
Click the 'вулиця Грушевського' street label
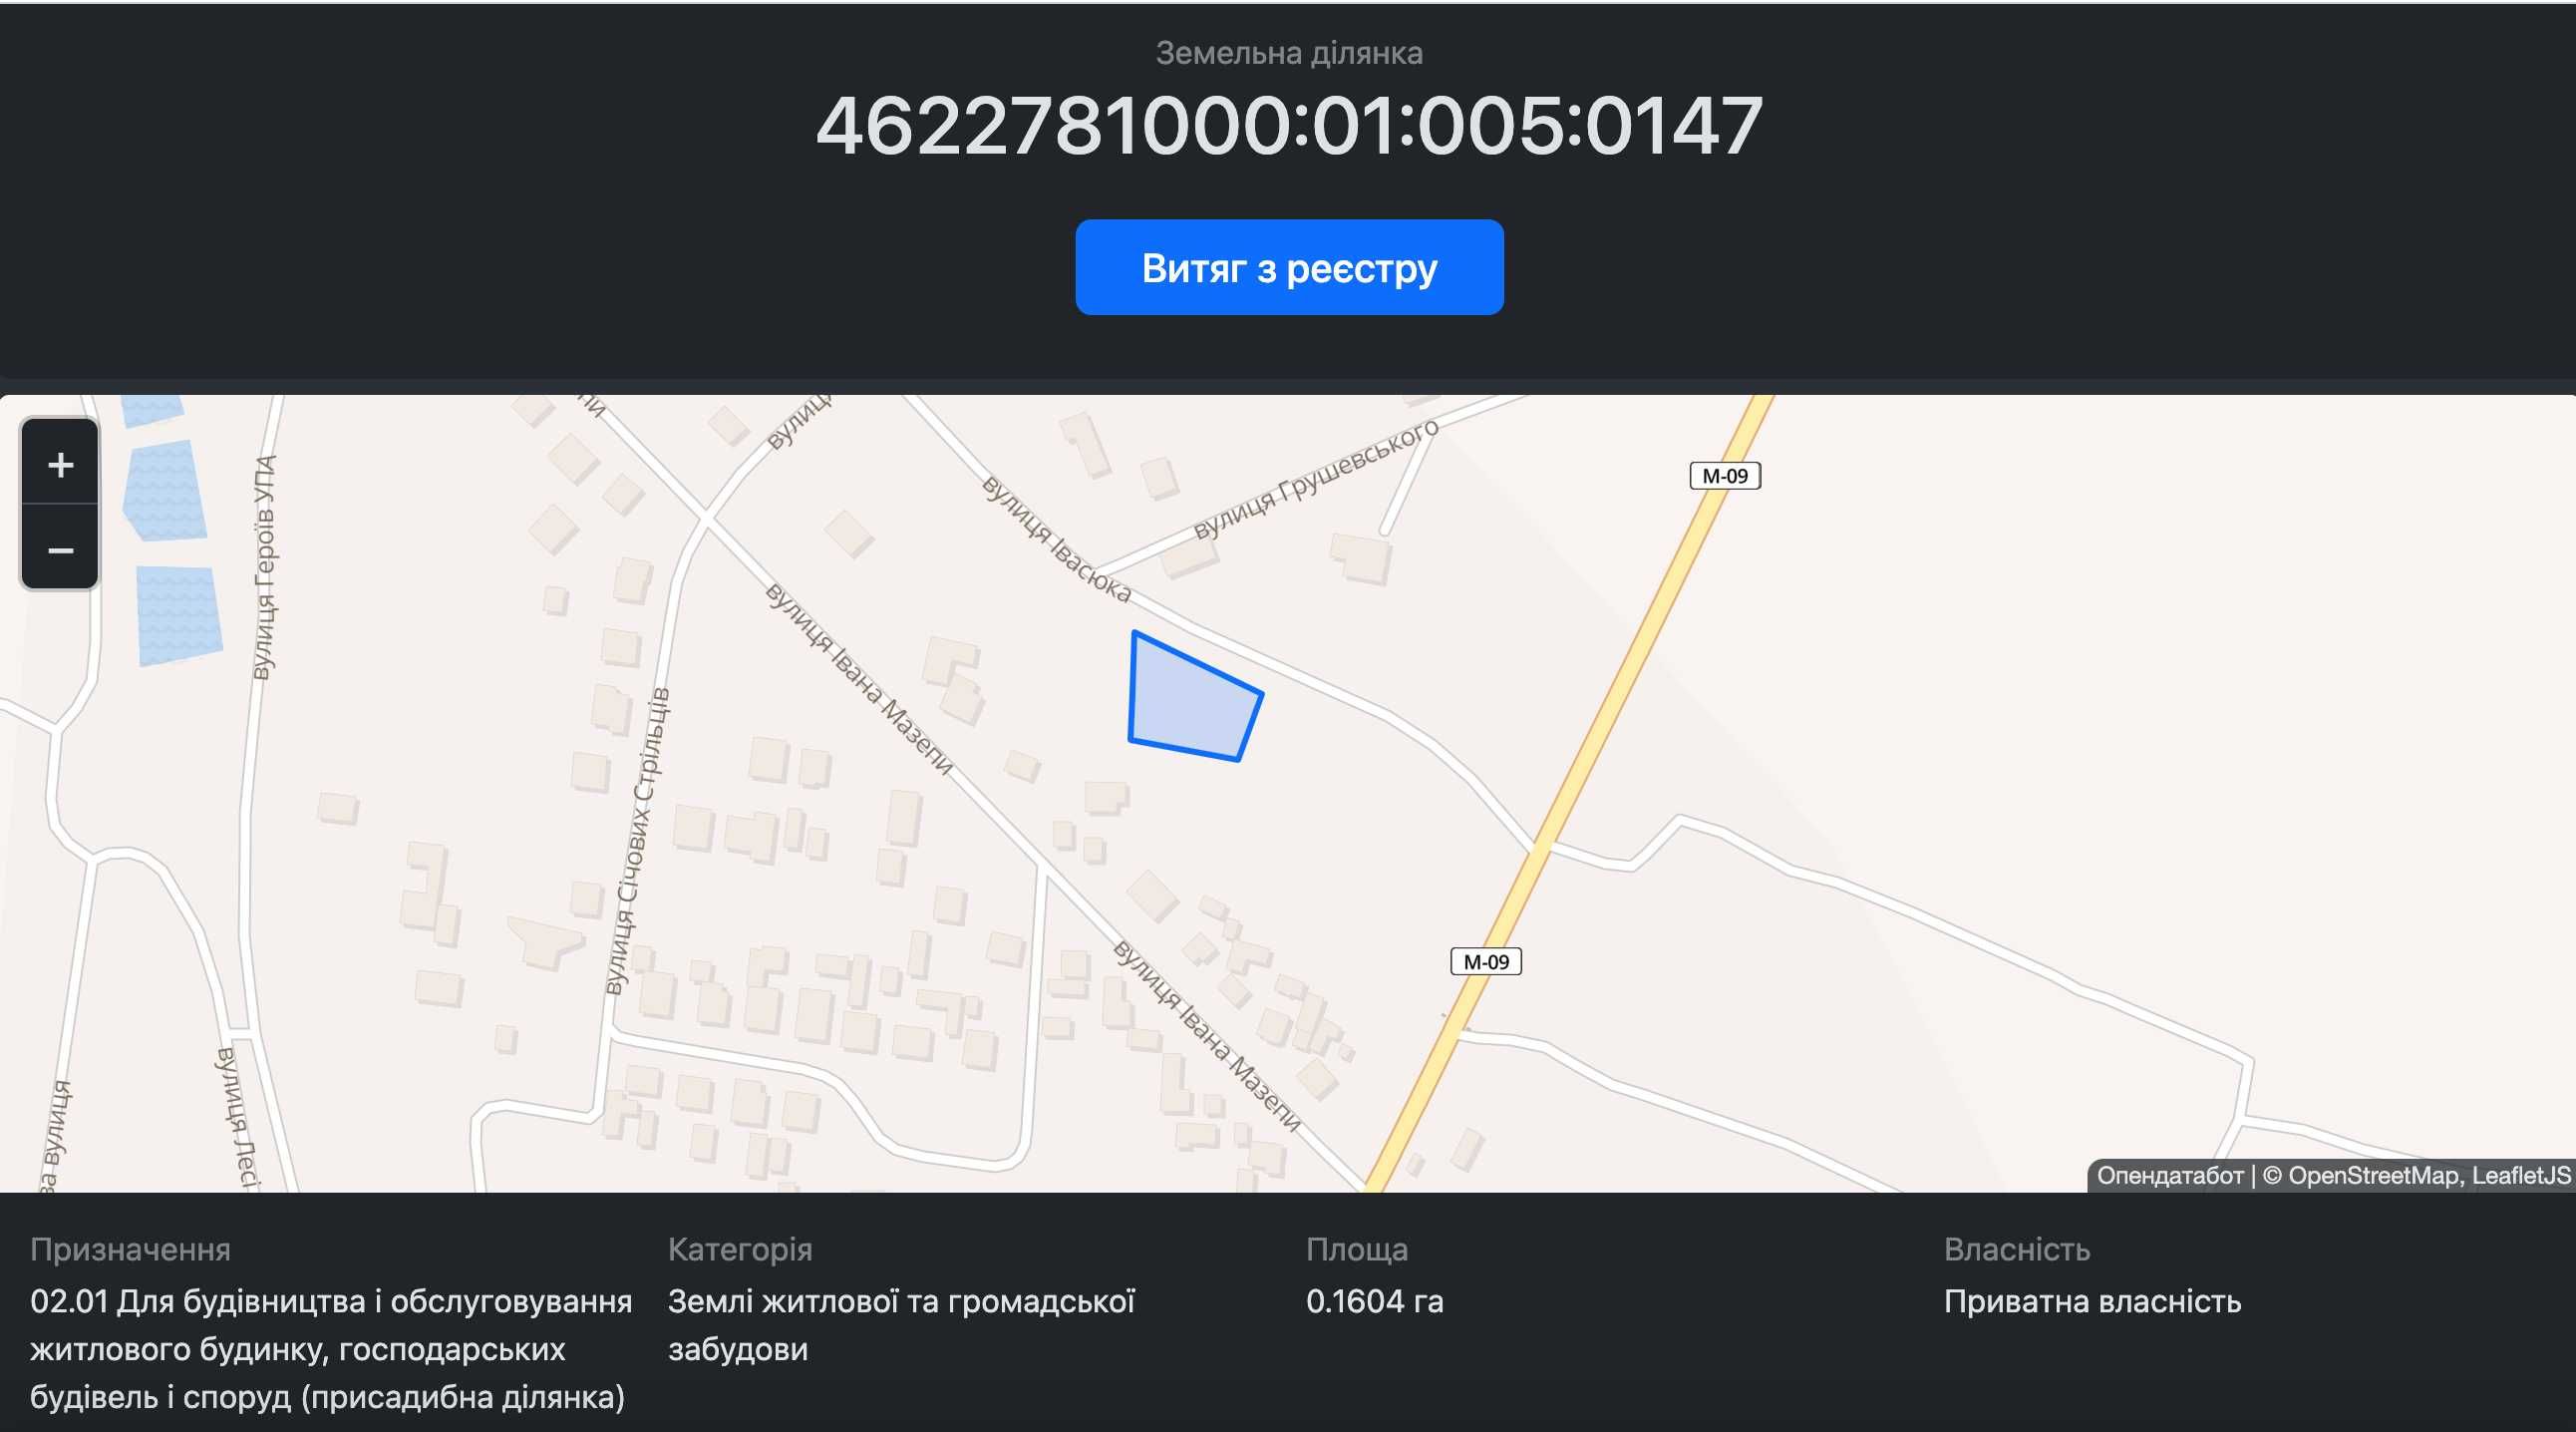1317,479
